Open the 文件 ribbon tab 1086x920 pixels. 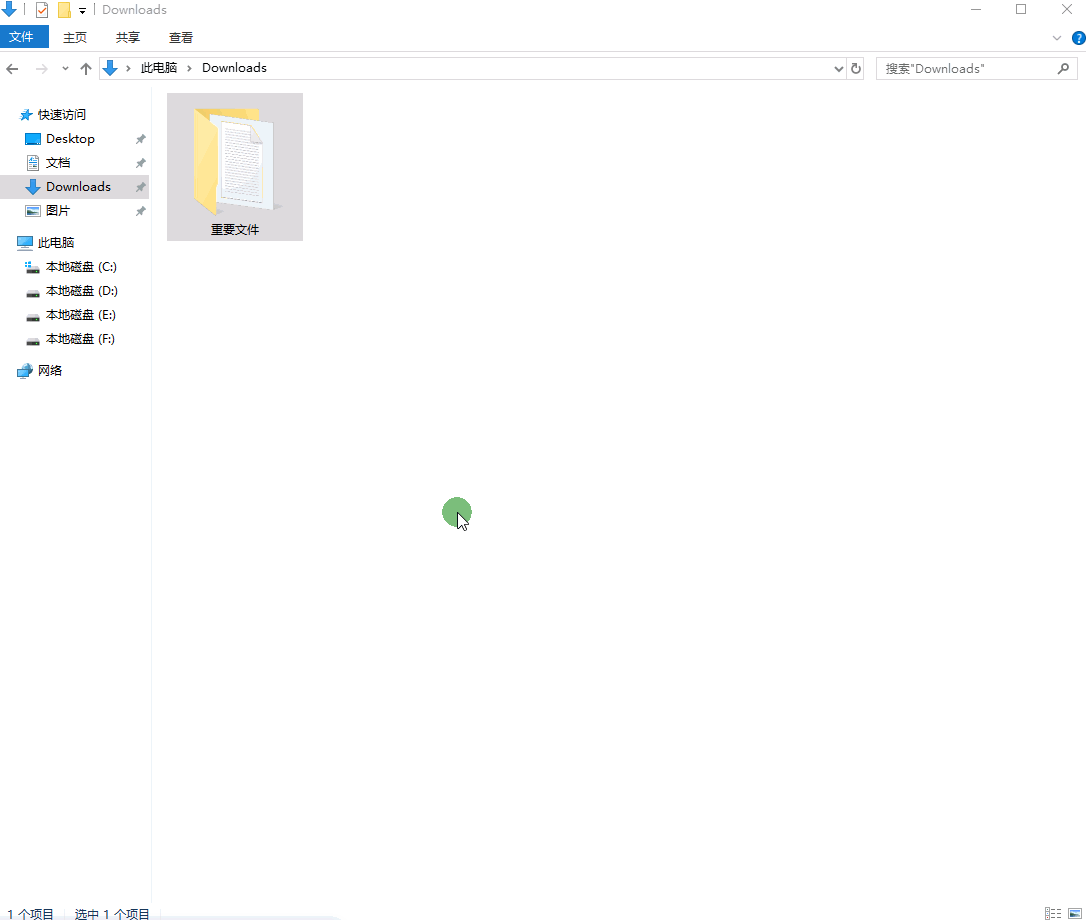(x=24, y=37)
